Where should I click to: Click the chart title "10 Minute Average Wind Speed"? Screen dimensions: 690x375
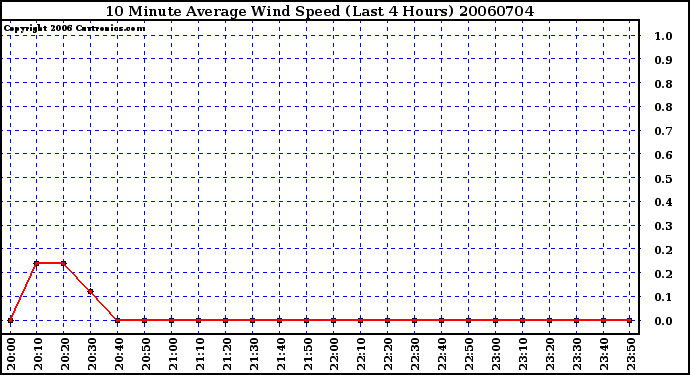(x=223, y=11)
